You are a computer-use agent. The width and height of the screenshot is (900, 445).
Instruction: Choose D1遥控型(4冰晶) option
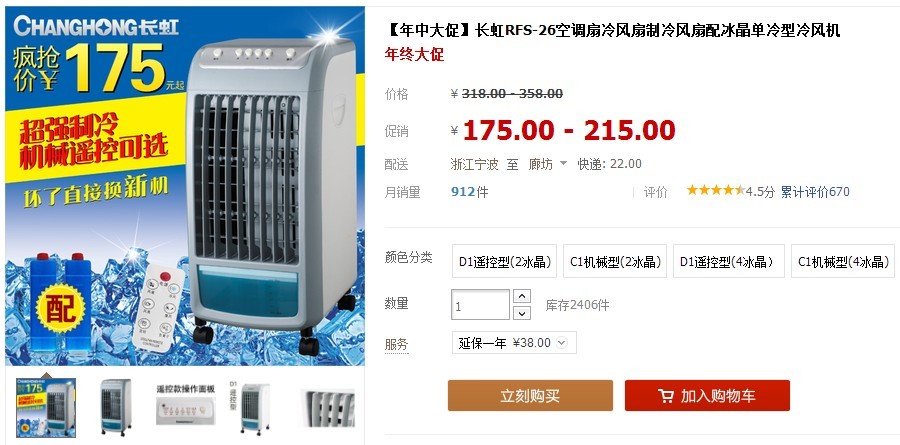(728, 262)
